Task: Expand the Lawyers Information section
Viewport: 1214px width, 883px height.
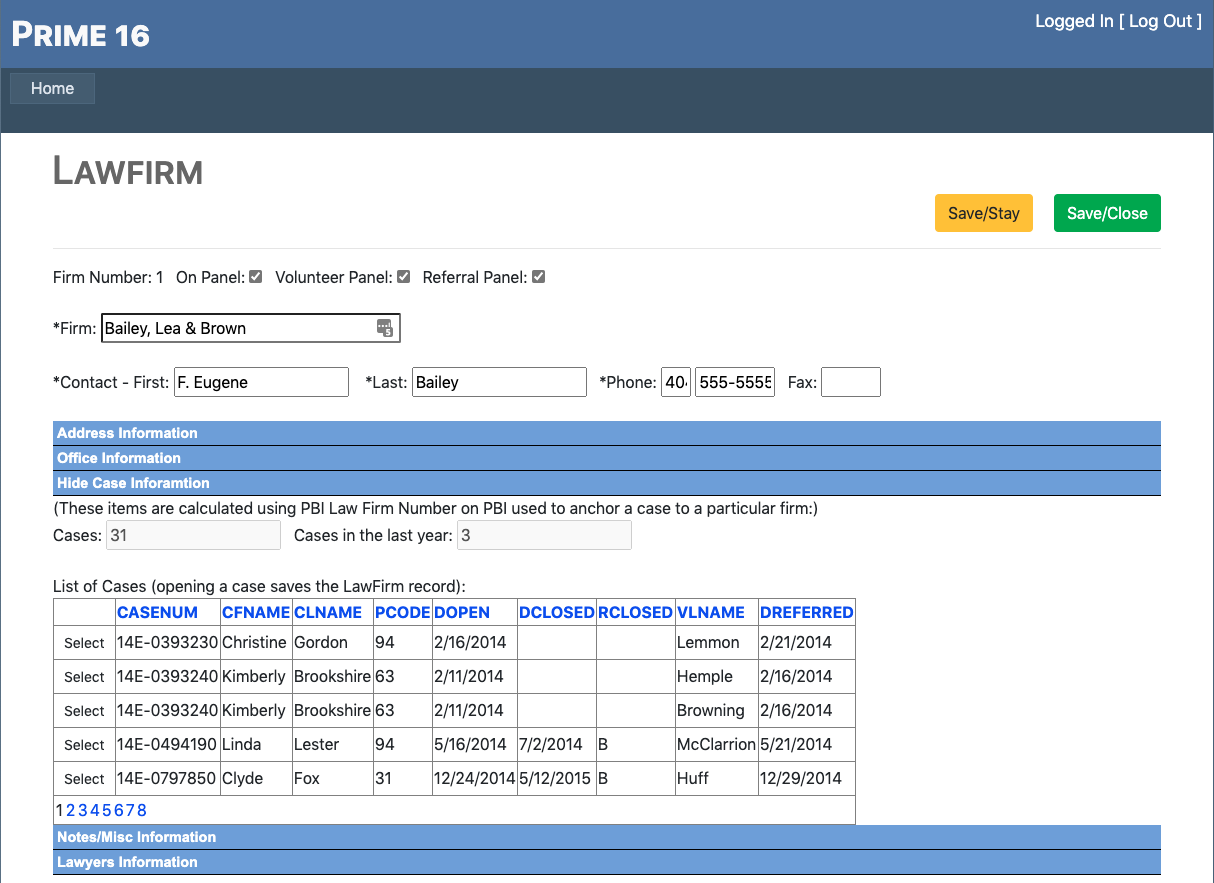Action: pos(127,862)
